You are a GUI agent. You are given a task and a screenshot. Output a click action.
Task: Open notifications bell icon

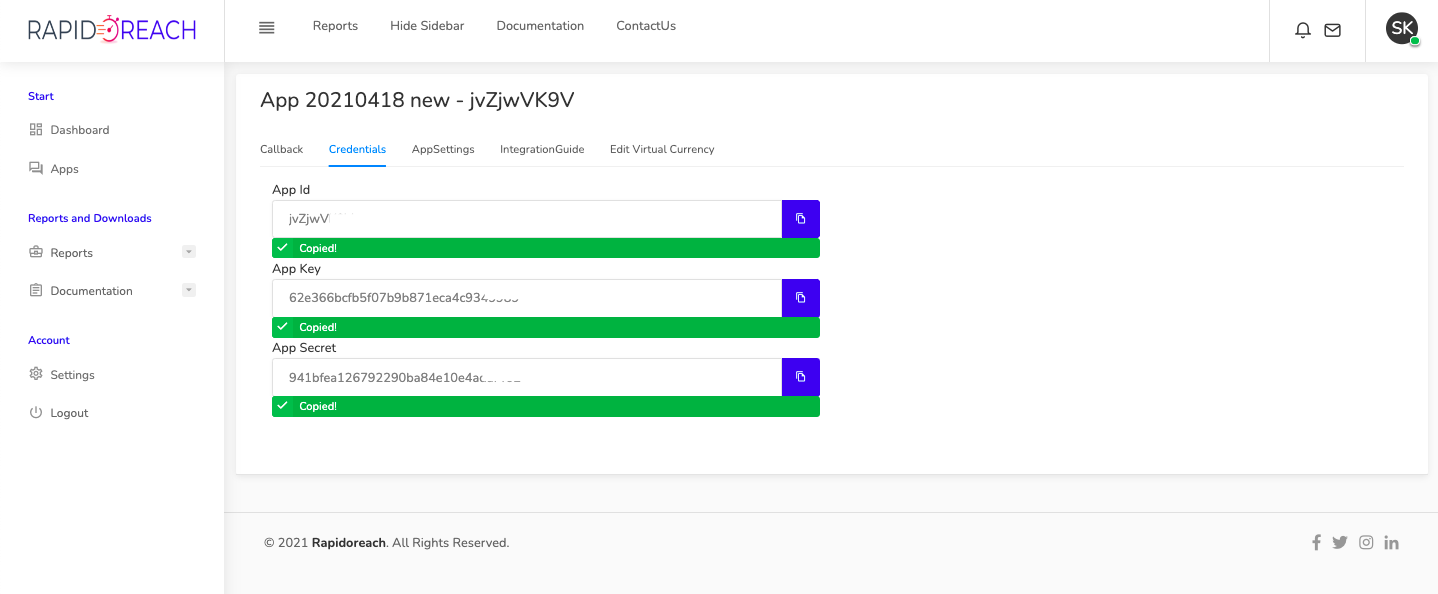(1303, 30)
